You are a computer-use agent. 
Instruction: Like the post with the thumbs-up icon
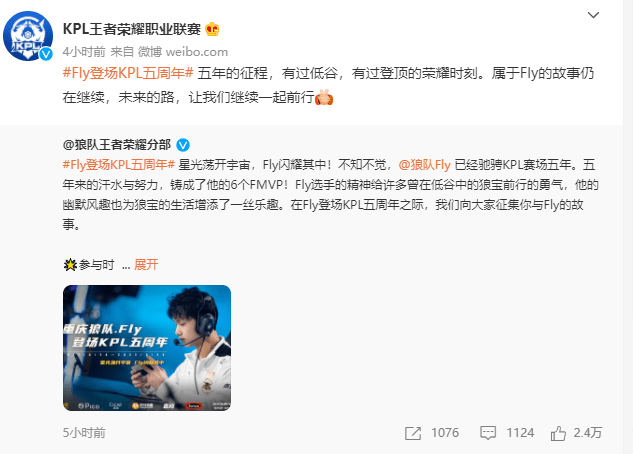point(558,433)
